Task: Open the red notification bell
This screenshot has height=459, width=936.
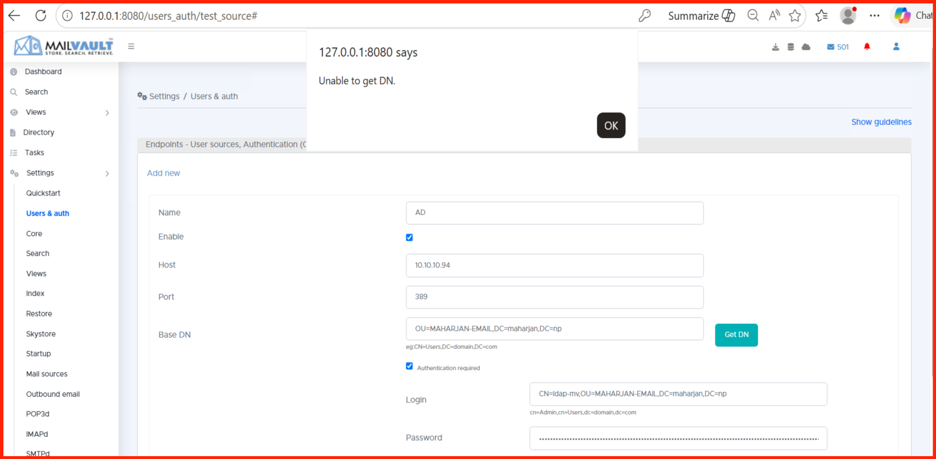Action: click(x=867, y=47)
